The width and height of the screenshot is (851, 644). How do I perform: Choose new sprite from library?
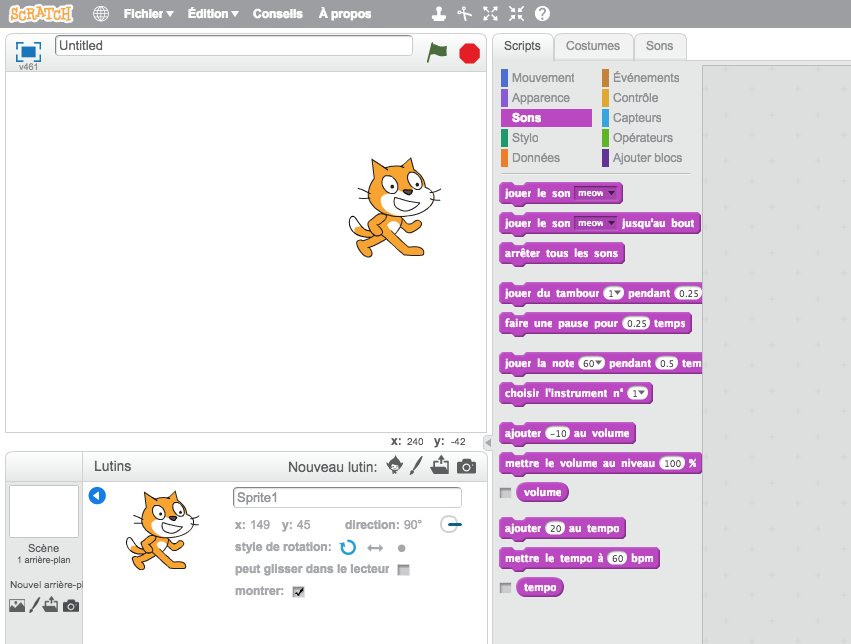click(x=395, y=466)
